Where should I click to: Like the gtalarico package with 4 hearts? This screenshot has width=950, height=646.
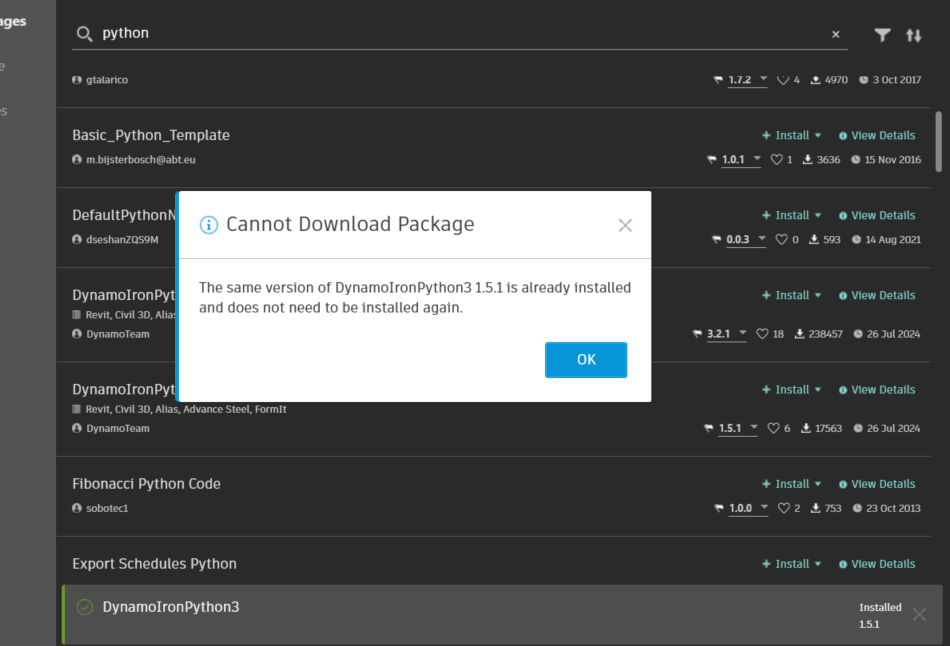pyautogui.click(x=783, y=80)
